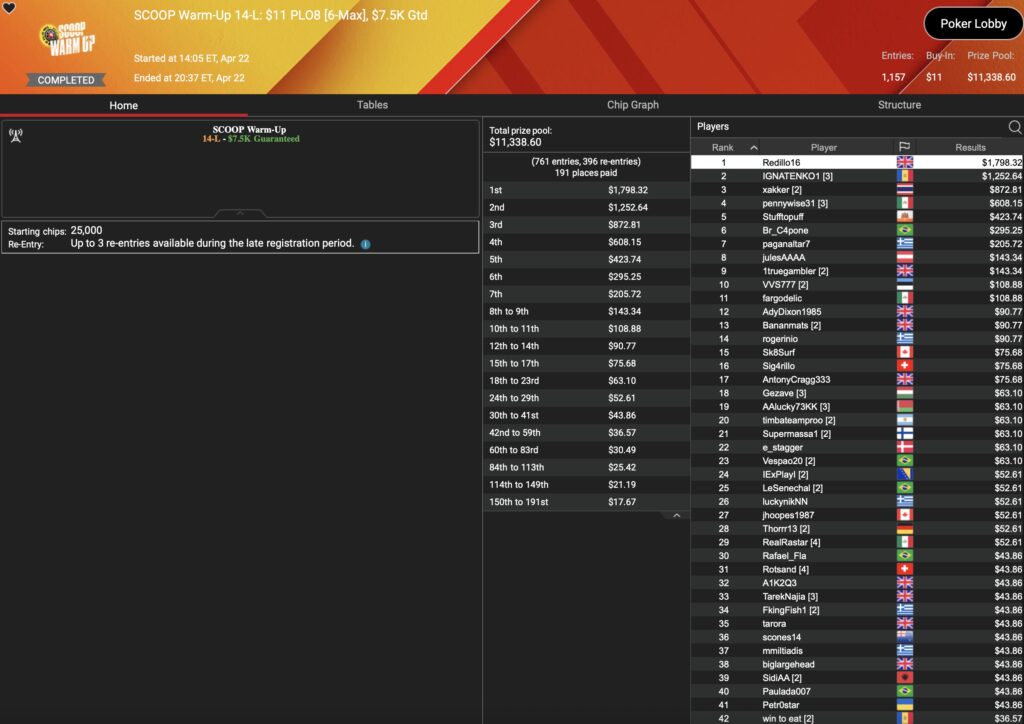The width and height of the screenshot is (1024, 724).
Task: Select player FkingFish1 in the list
Action: (857, 610)
